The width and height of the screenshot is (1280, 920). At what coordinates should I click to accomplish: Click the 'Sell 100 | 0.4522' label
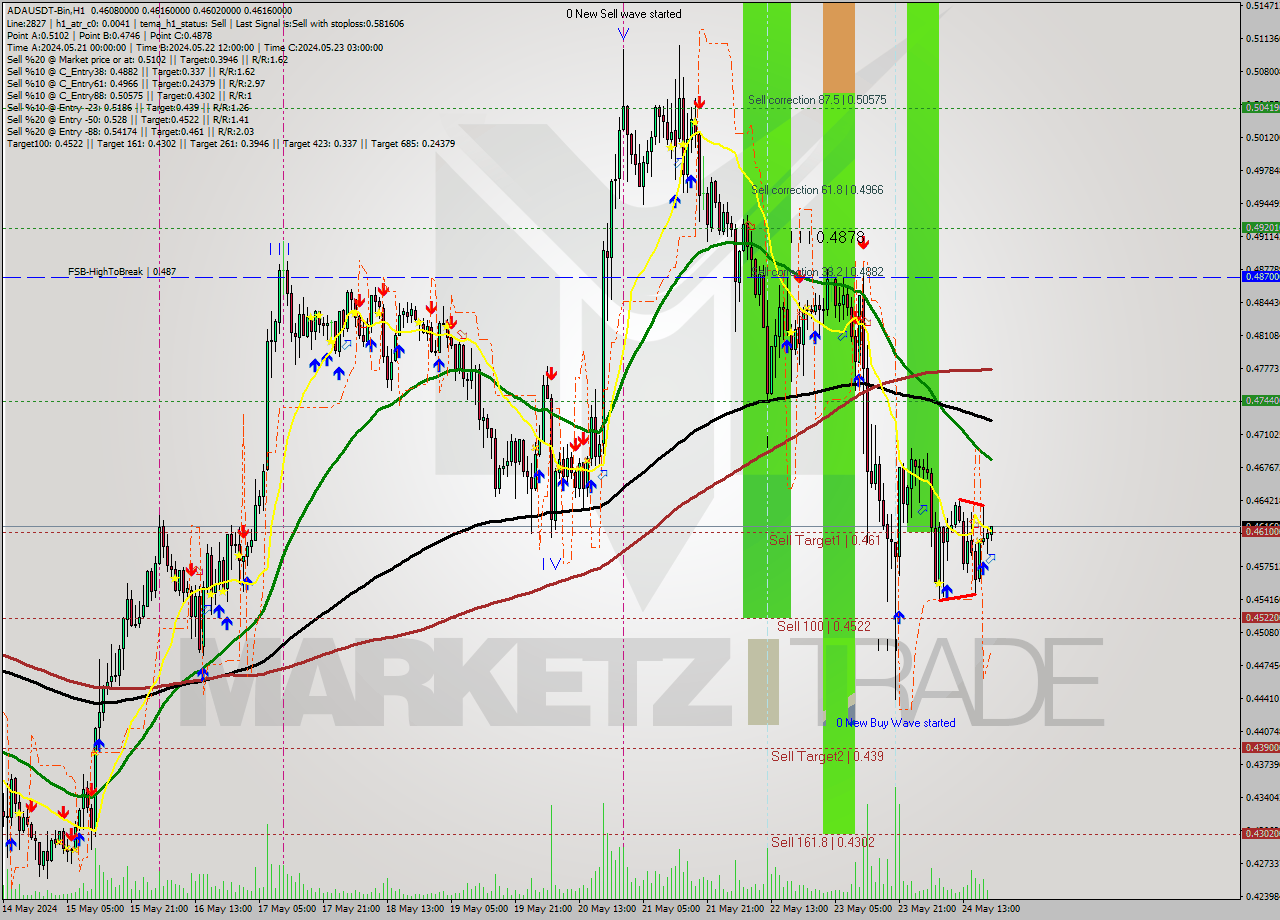(824, 627)
